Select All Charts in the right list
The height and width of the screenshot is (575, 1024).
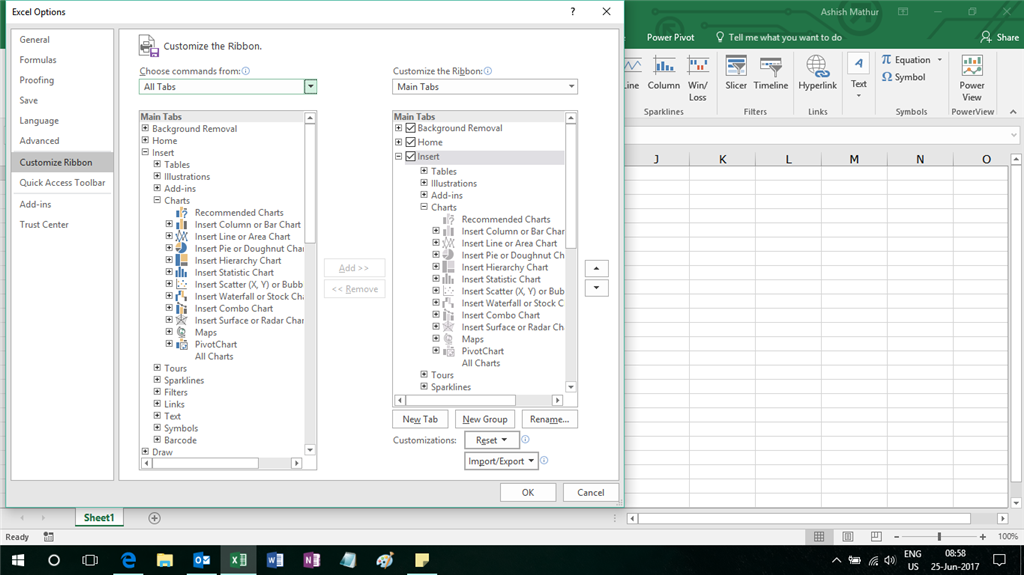[x=481, y=363]
